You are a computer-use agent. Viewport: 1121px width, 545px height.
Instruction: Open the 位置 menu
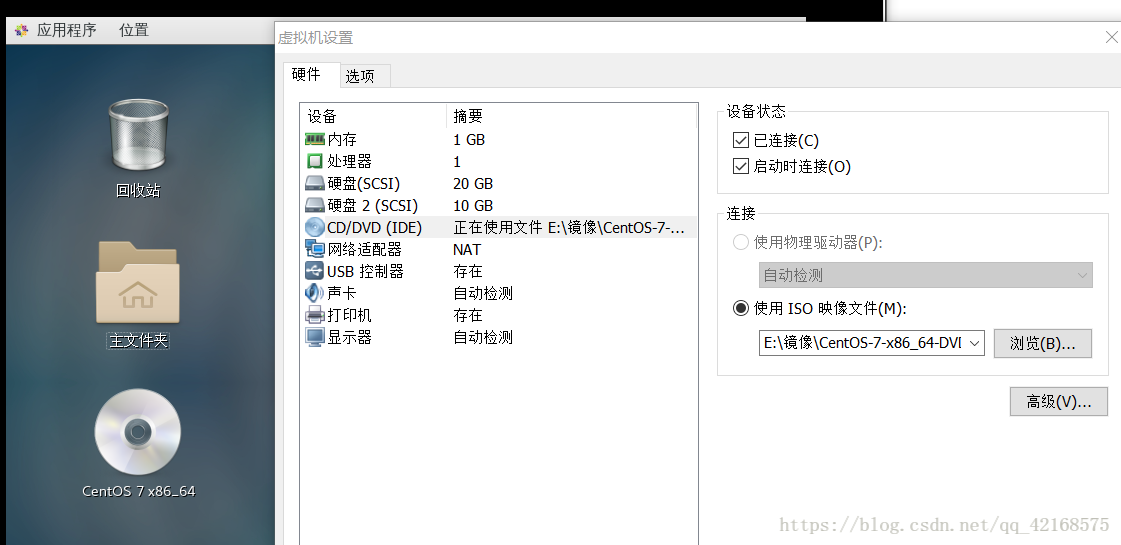(134, 30)
